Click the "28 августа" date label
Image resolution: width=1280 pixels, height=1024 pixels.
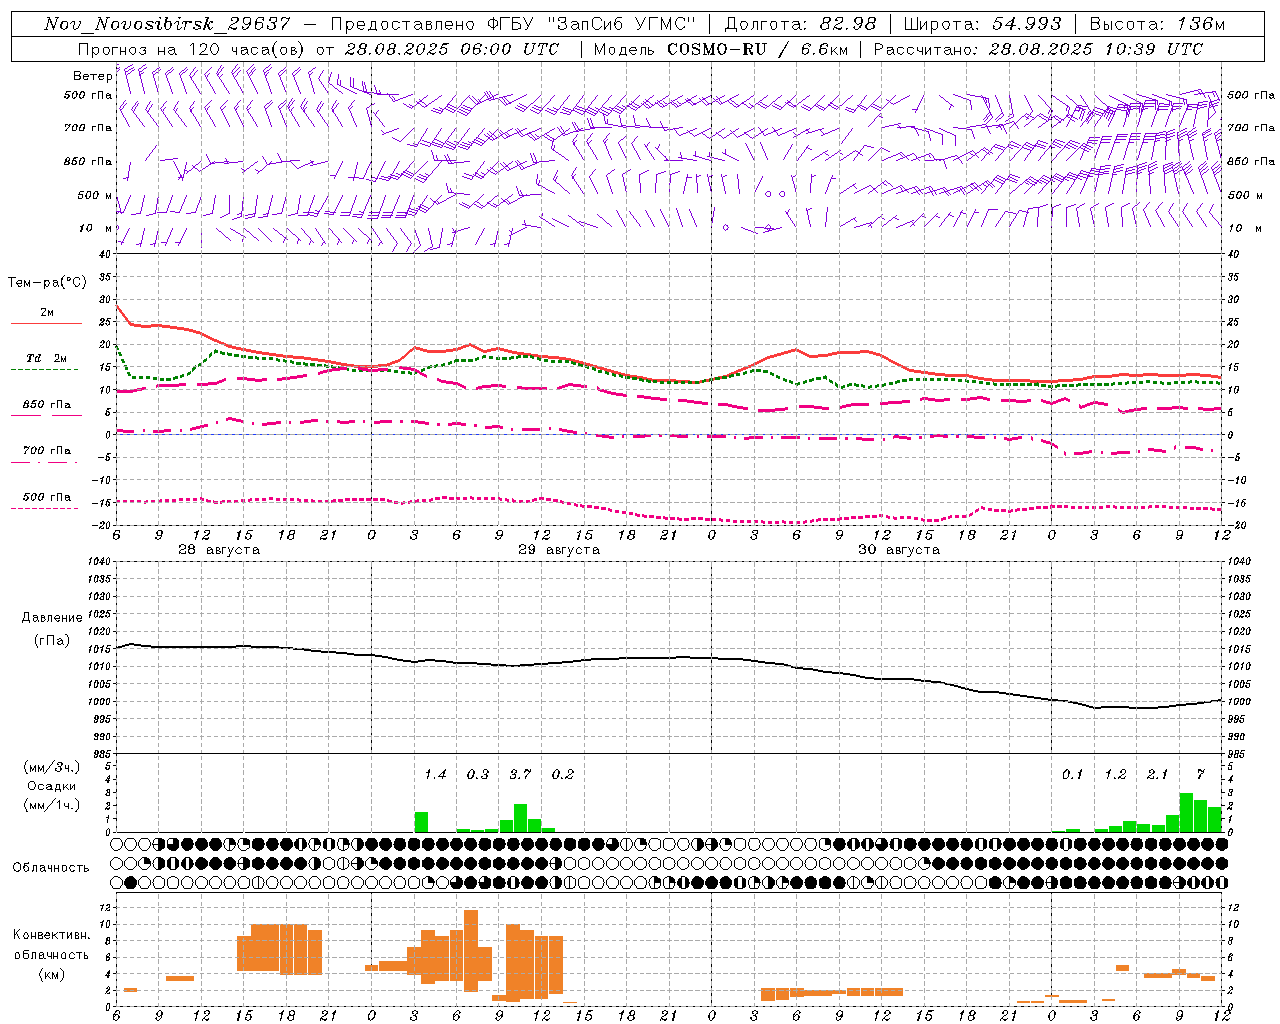point(219,550)
